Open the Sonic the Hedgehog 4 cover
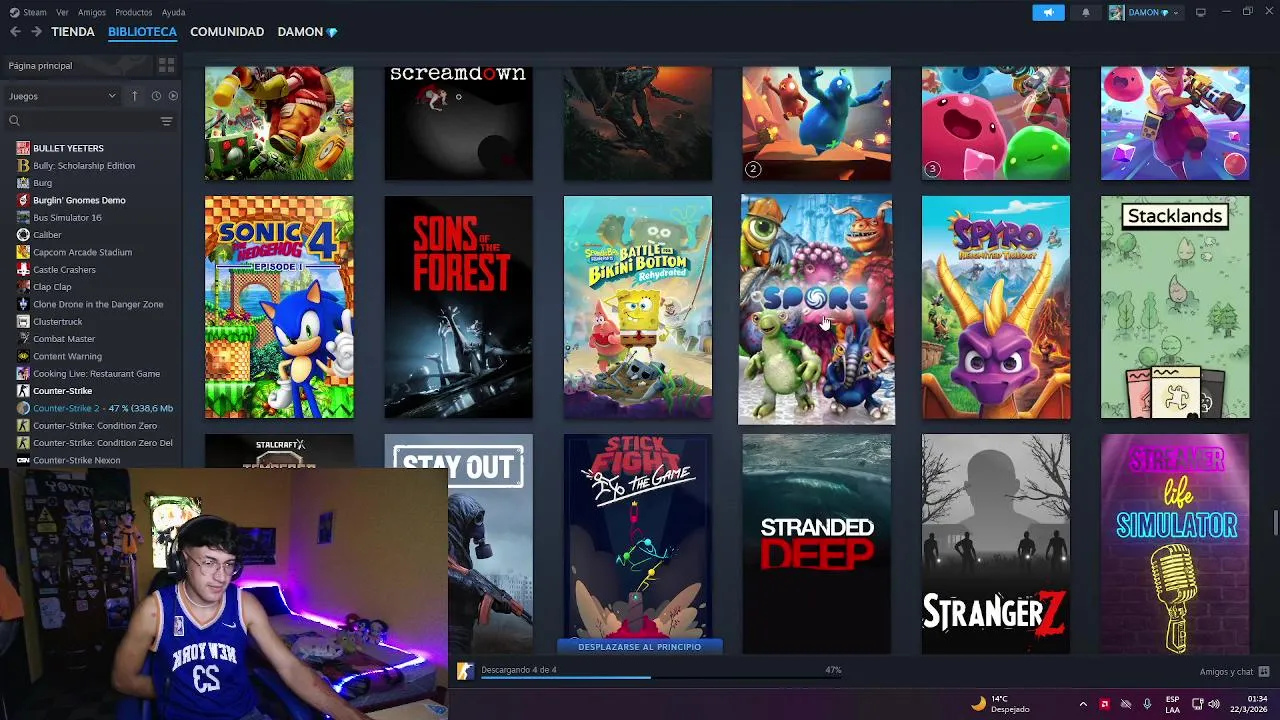 point(279,307)
